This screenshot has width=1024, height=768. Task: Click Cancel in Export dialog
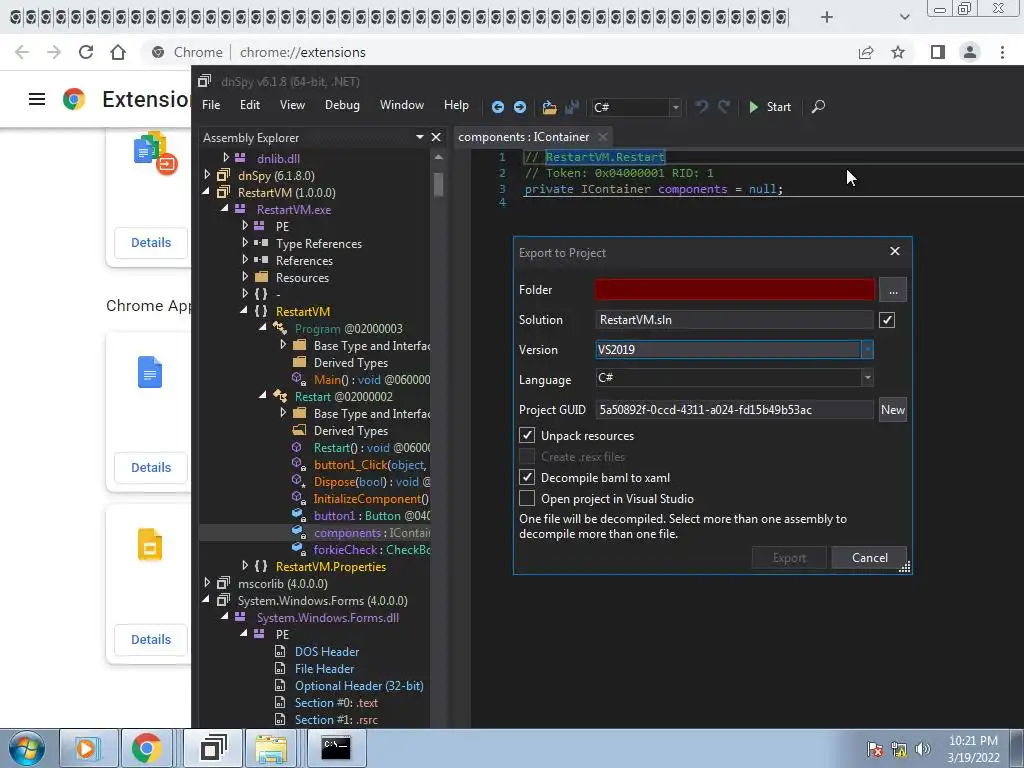point(869,558)
